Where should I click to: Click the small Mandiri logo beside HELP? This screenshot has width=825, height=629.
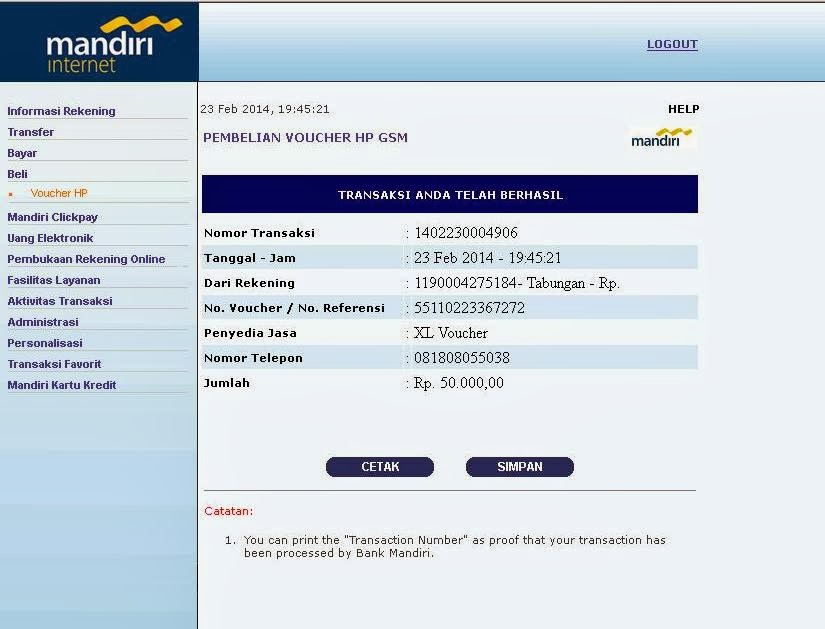click(662, 138)
